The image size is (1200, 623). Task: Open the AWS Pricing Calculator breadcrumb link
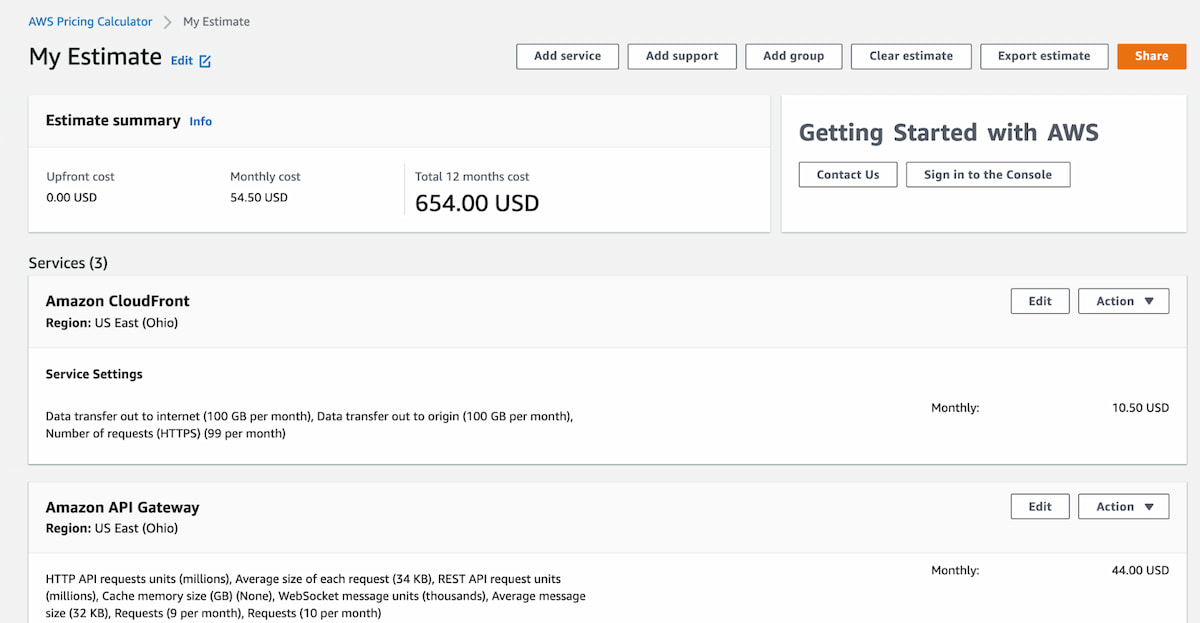(x=90, y=21)
